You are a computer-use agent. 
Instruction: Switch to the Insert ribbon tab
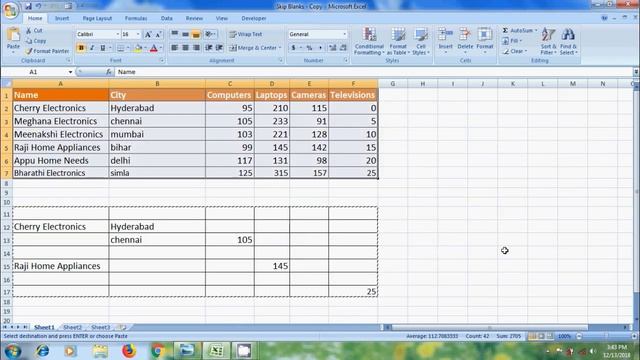coord(62,18)
